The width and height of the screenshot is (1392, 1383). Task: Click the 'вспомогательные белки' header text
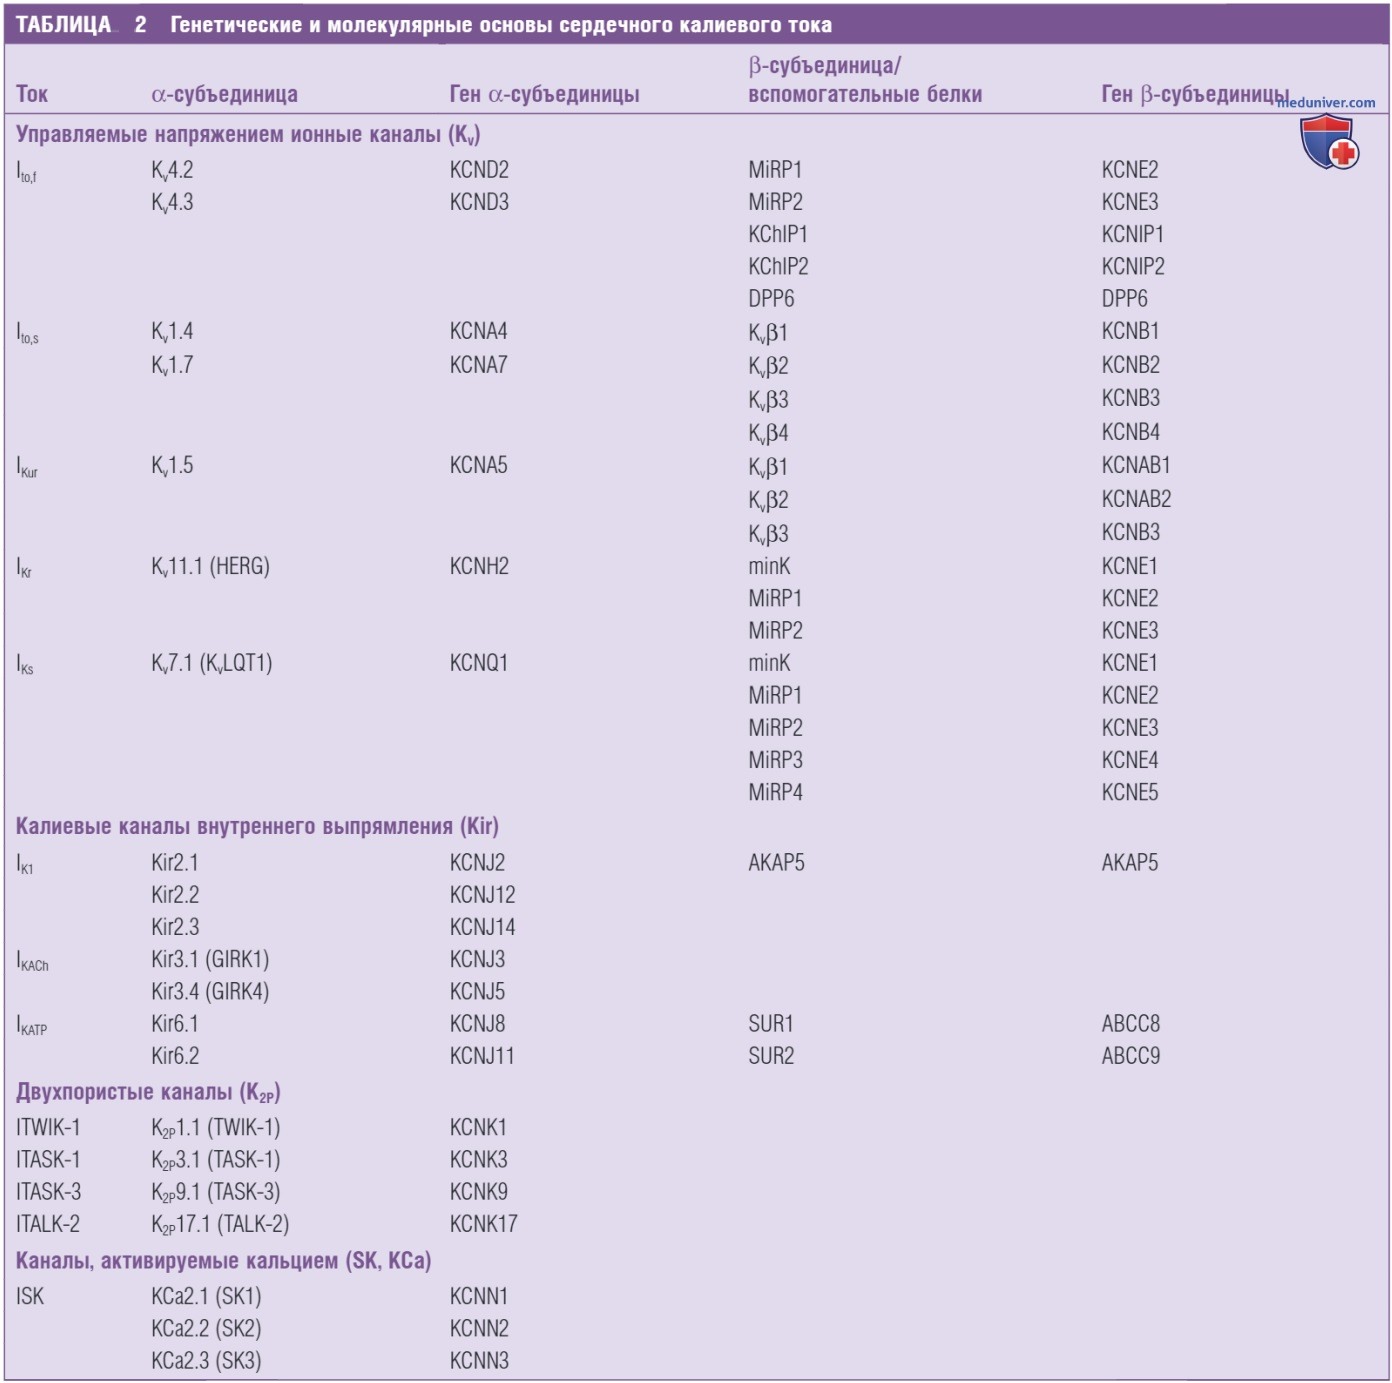click(x=865, y=94)
